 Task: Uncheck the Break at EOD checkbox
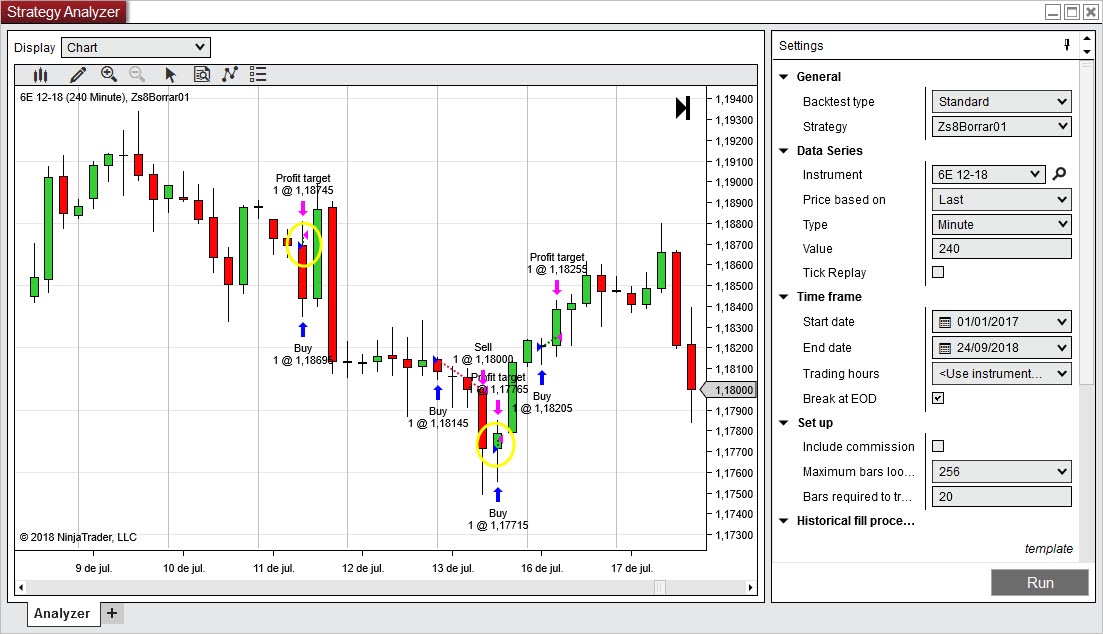pos(938,398)
